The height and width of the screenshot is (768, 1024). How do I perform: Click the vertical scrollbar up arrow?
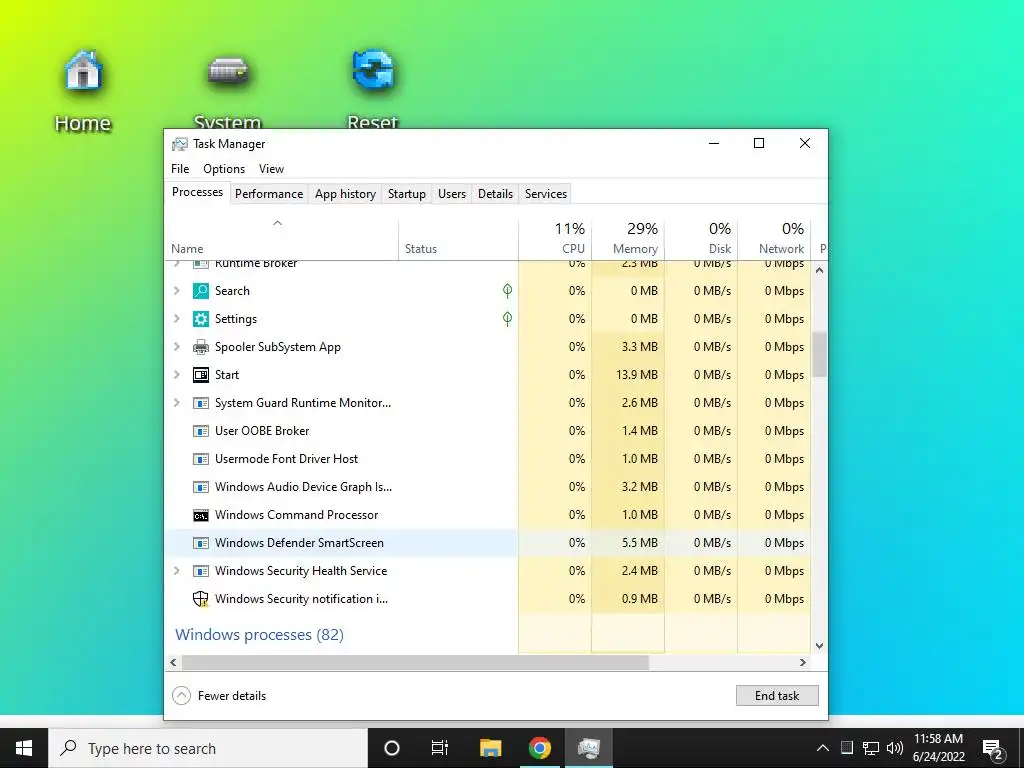pyautogui.click(x=820, y=270)
